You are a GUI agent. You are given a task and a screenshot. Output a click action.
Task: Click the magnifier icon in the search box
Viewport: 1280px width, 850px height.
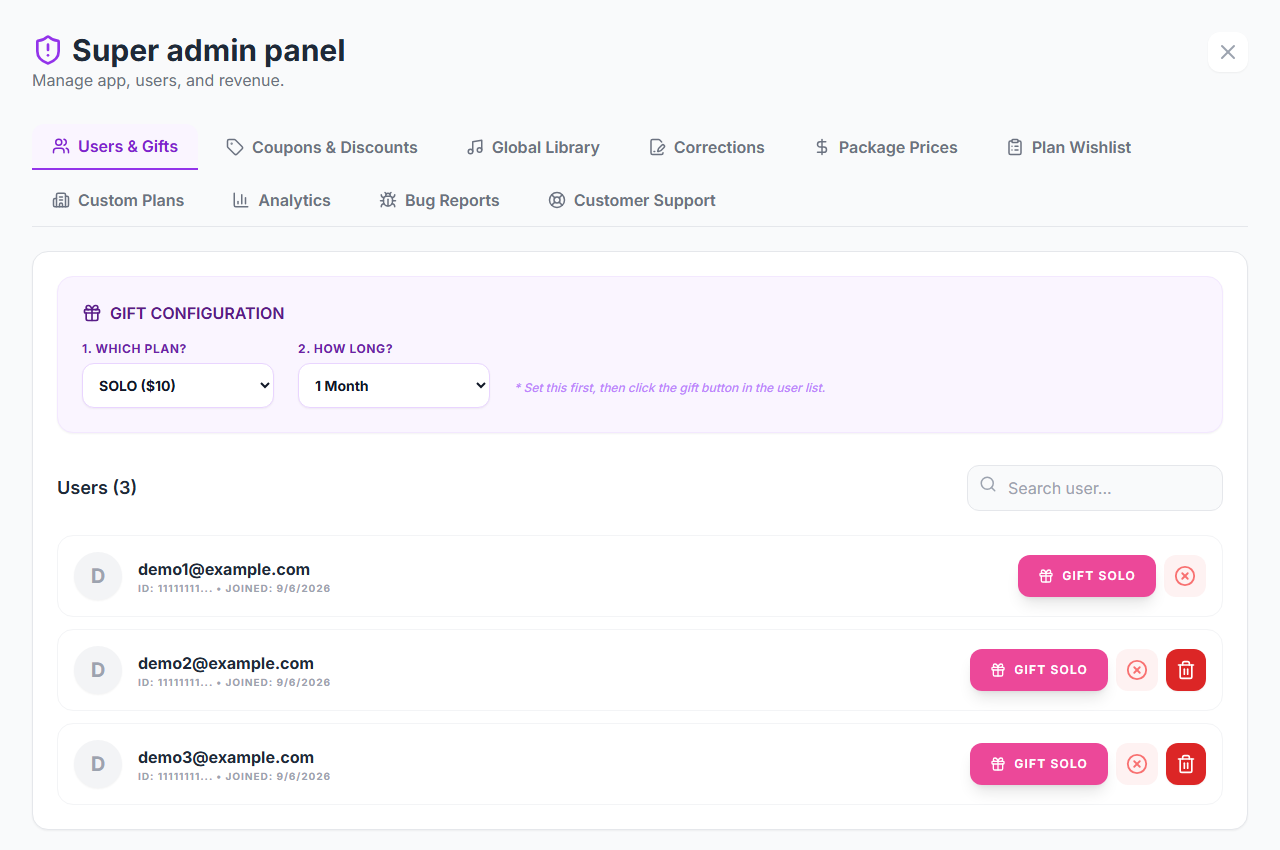(x=988, y=485)
